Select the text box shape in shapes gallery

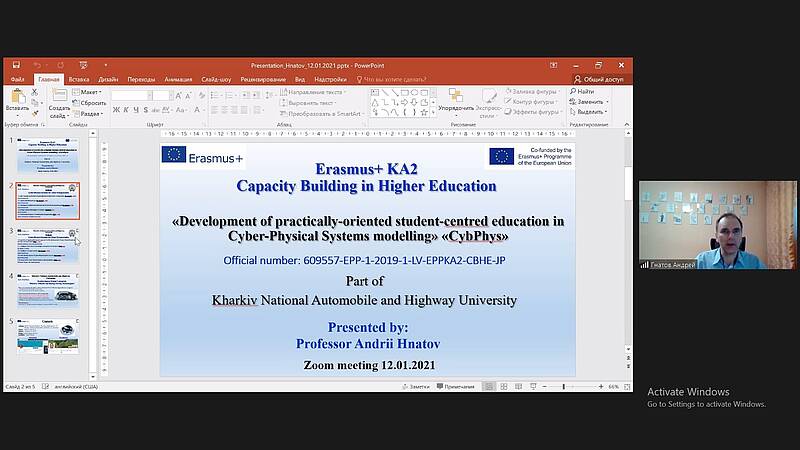point(375,92)
